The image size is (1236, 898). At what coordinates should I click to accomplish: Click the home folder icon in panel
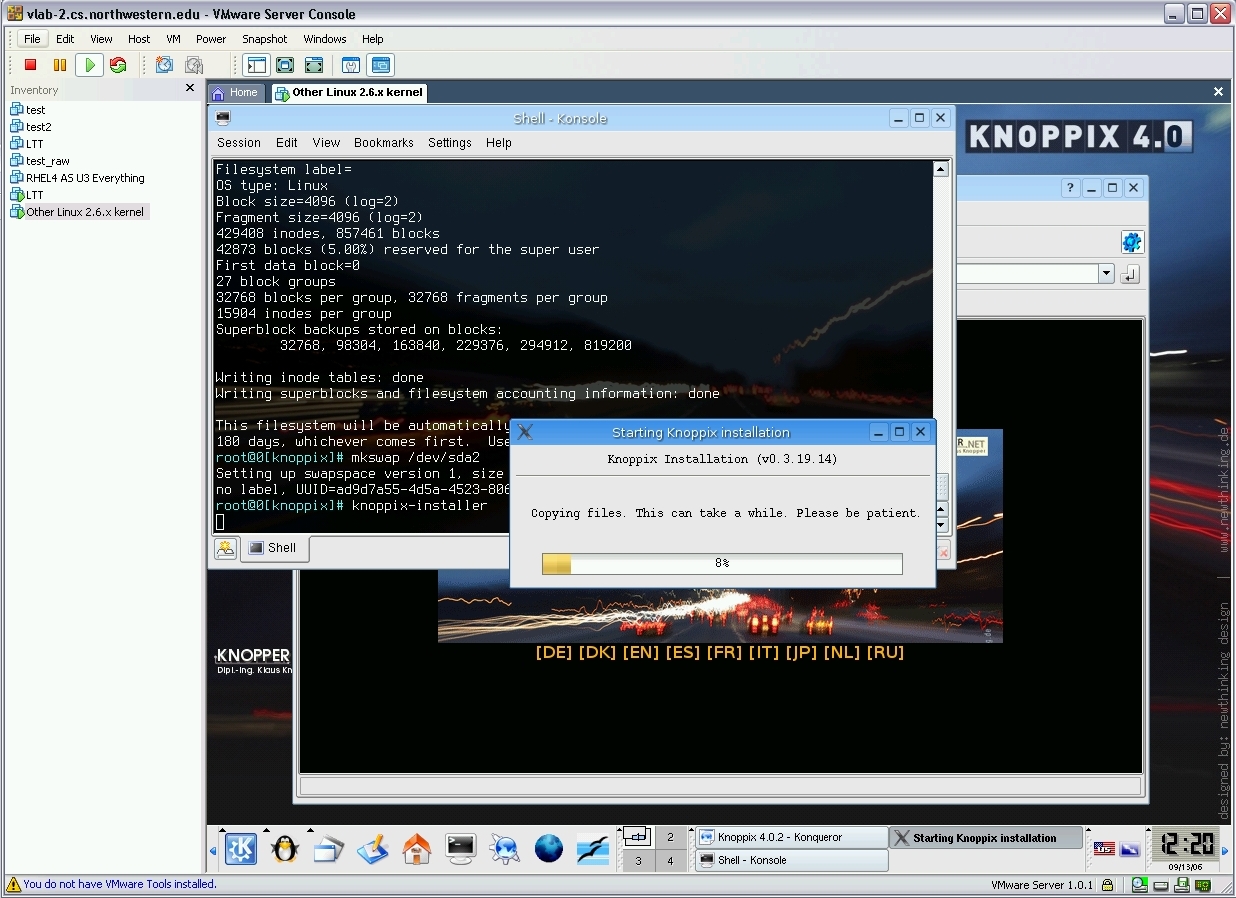click(416, 849)
